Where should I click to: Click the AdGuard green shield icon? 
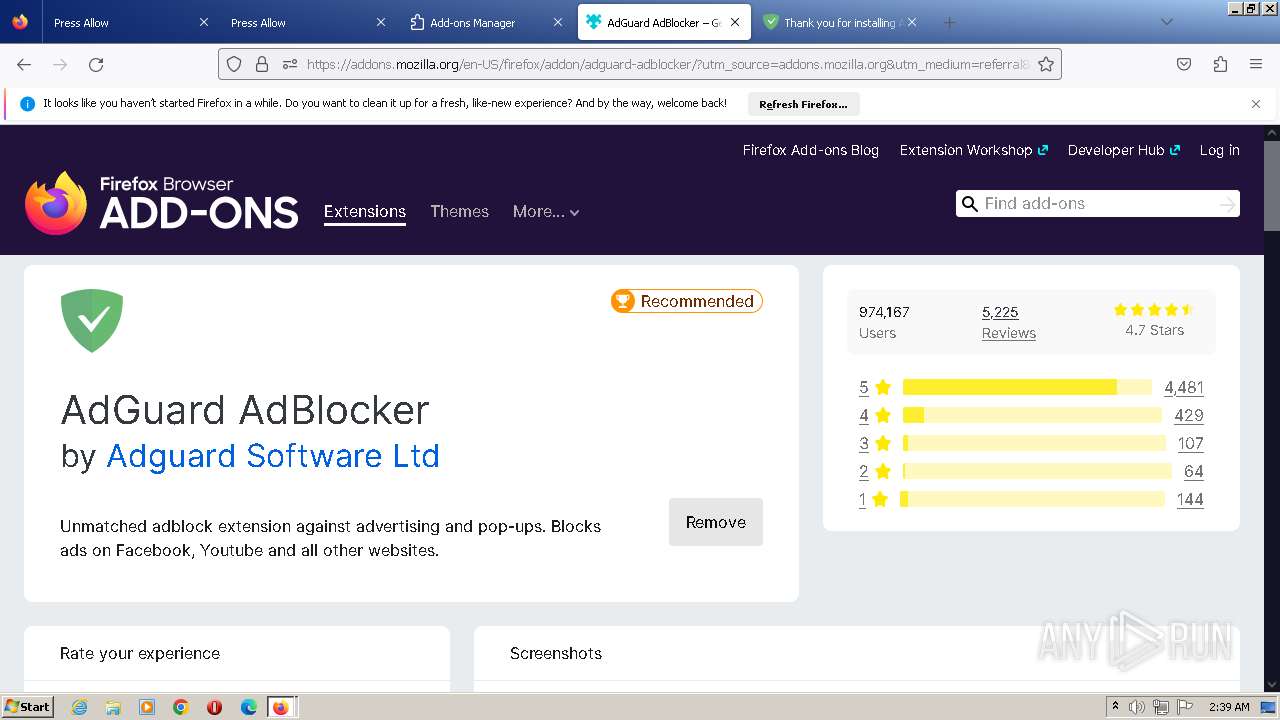coord(92,320)
